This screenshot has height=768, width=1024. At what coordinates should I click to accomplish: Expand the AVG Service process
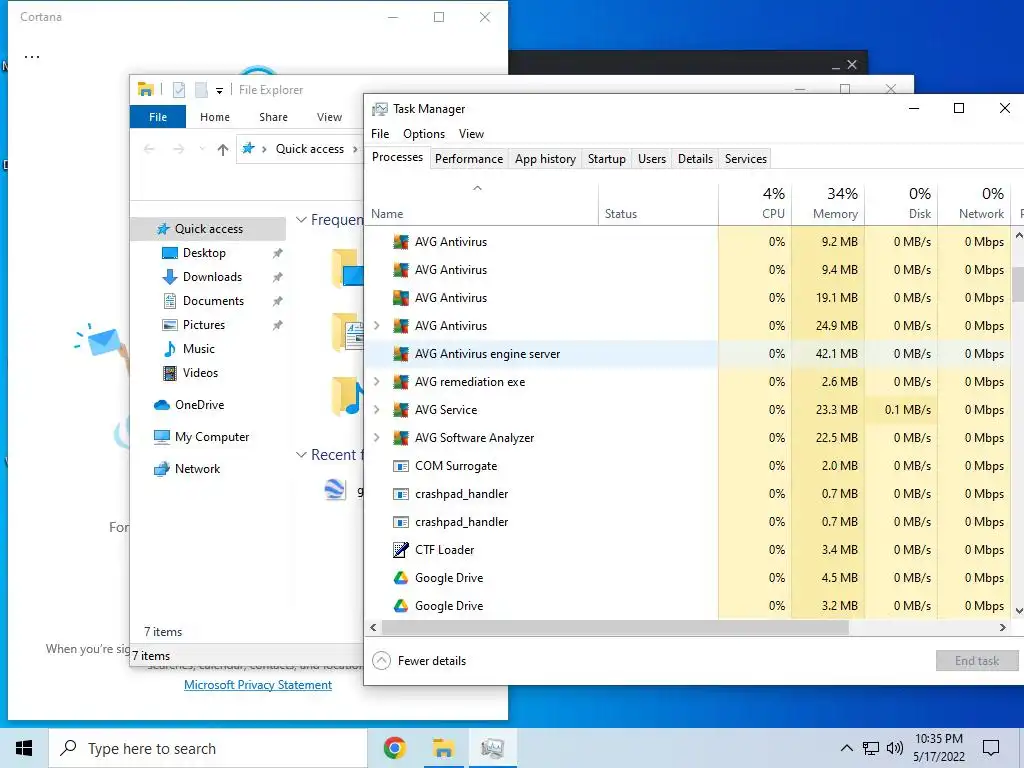pyautogui.click(x=377, y=410)
